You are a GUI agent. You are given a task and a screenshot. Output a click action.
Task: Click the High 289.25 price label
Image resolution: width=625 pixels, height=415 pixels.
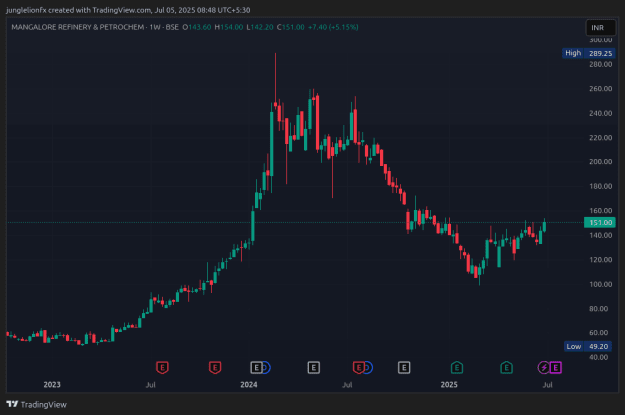tap(589, 53)
